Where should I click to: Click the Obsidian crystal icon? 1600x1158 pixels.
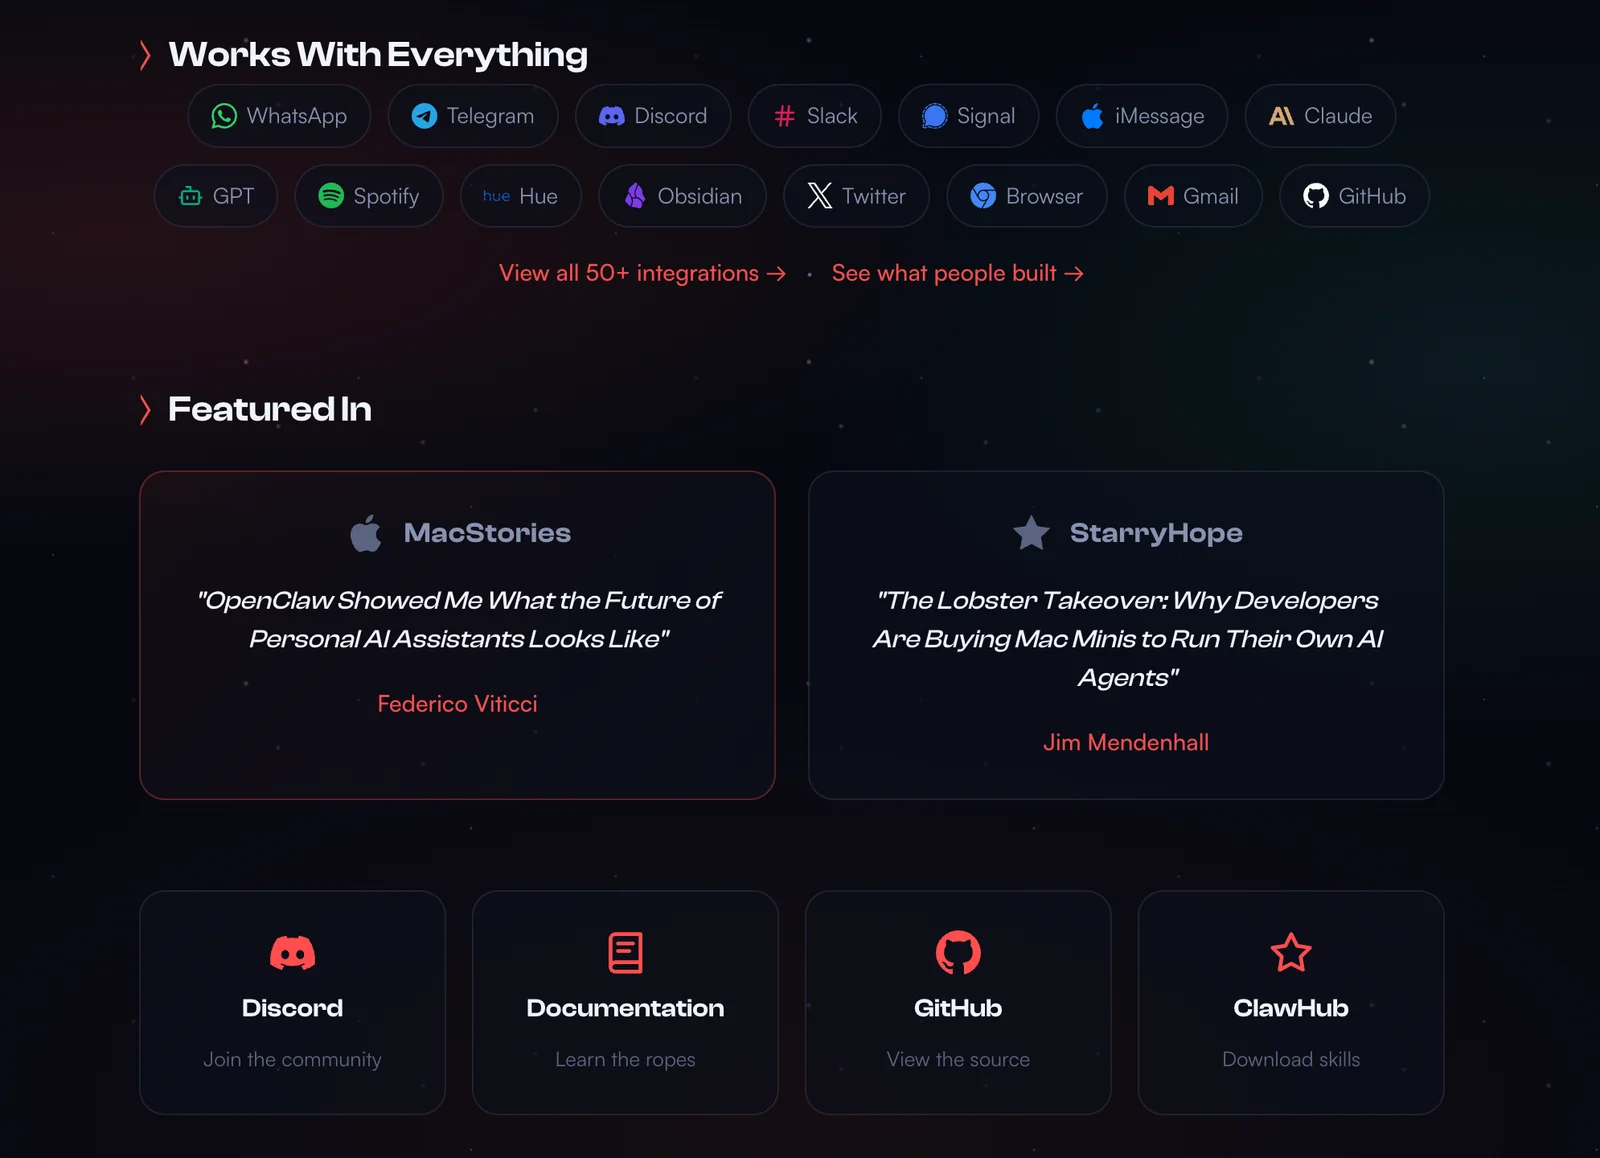[x=635, y=196]
